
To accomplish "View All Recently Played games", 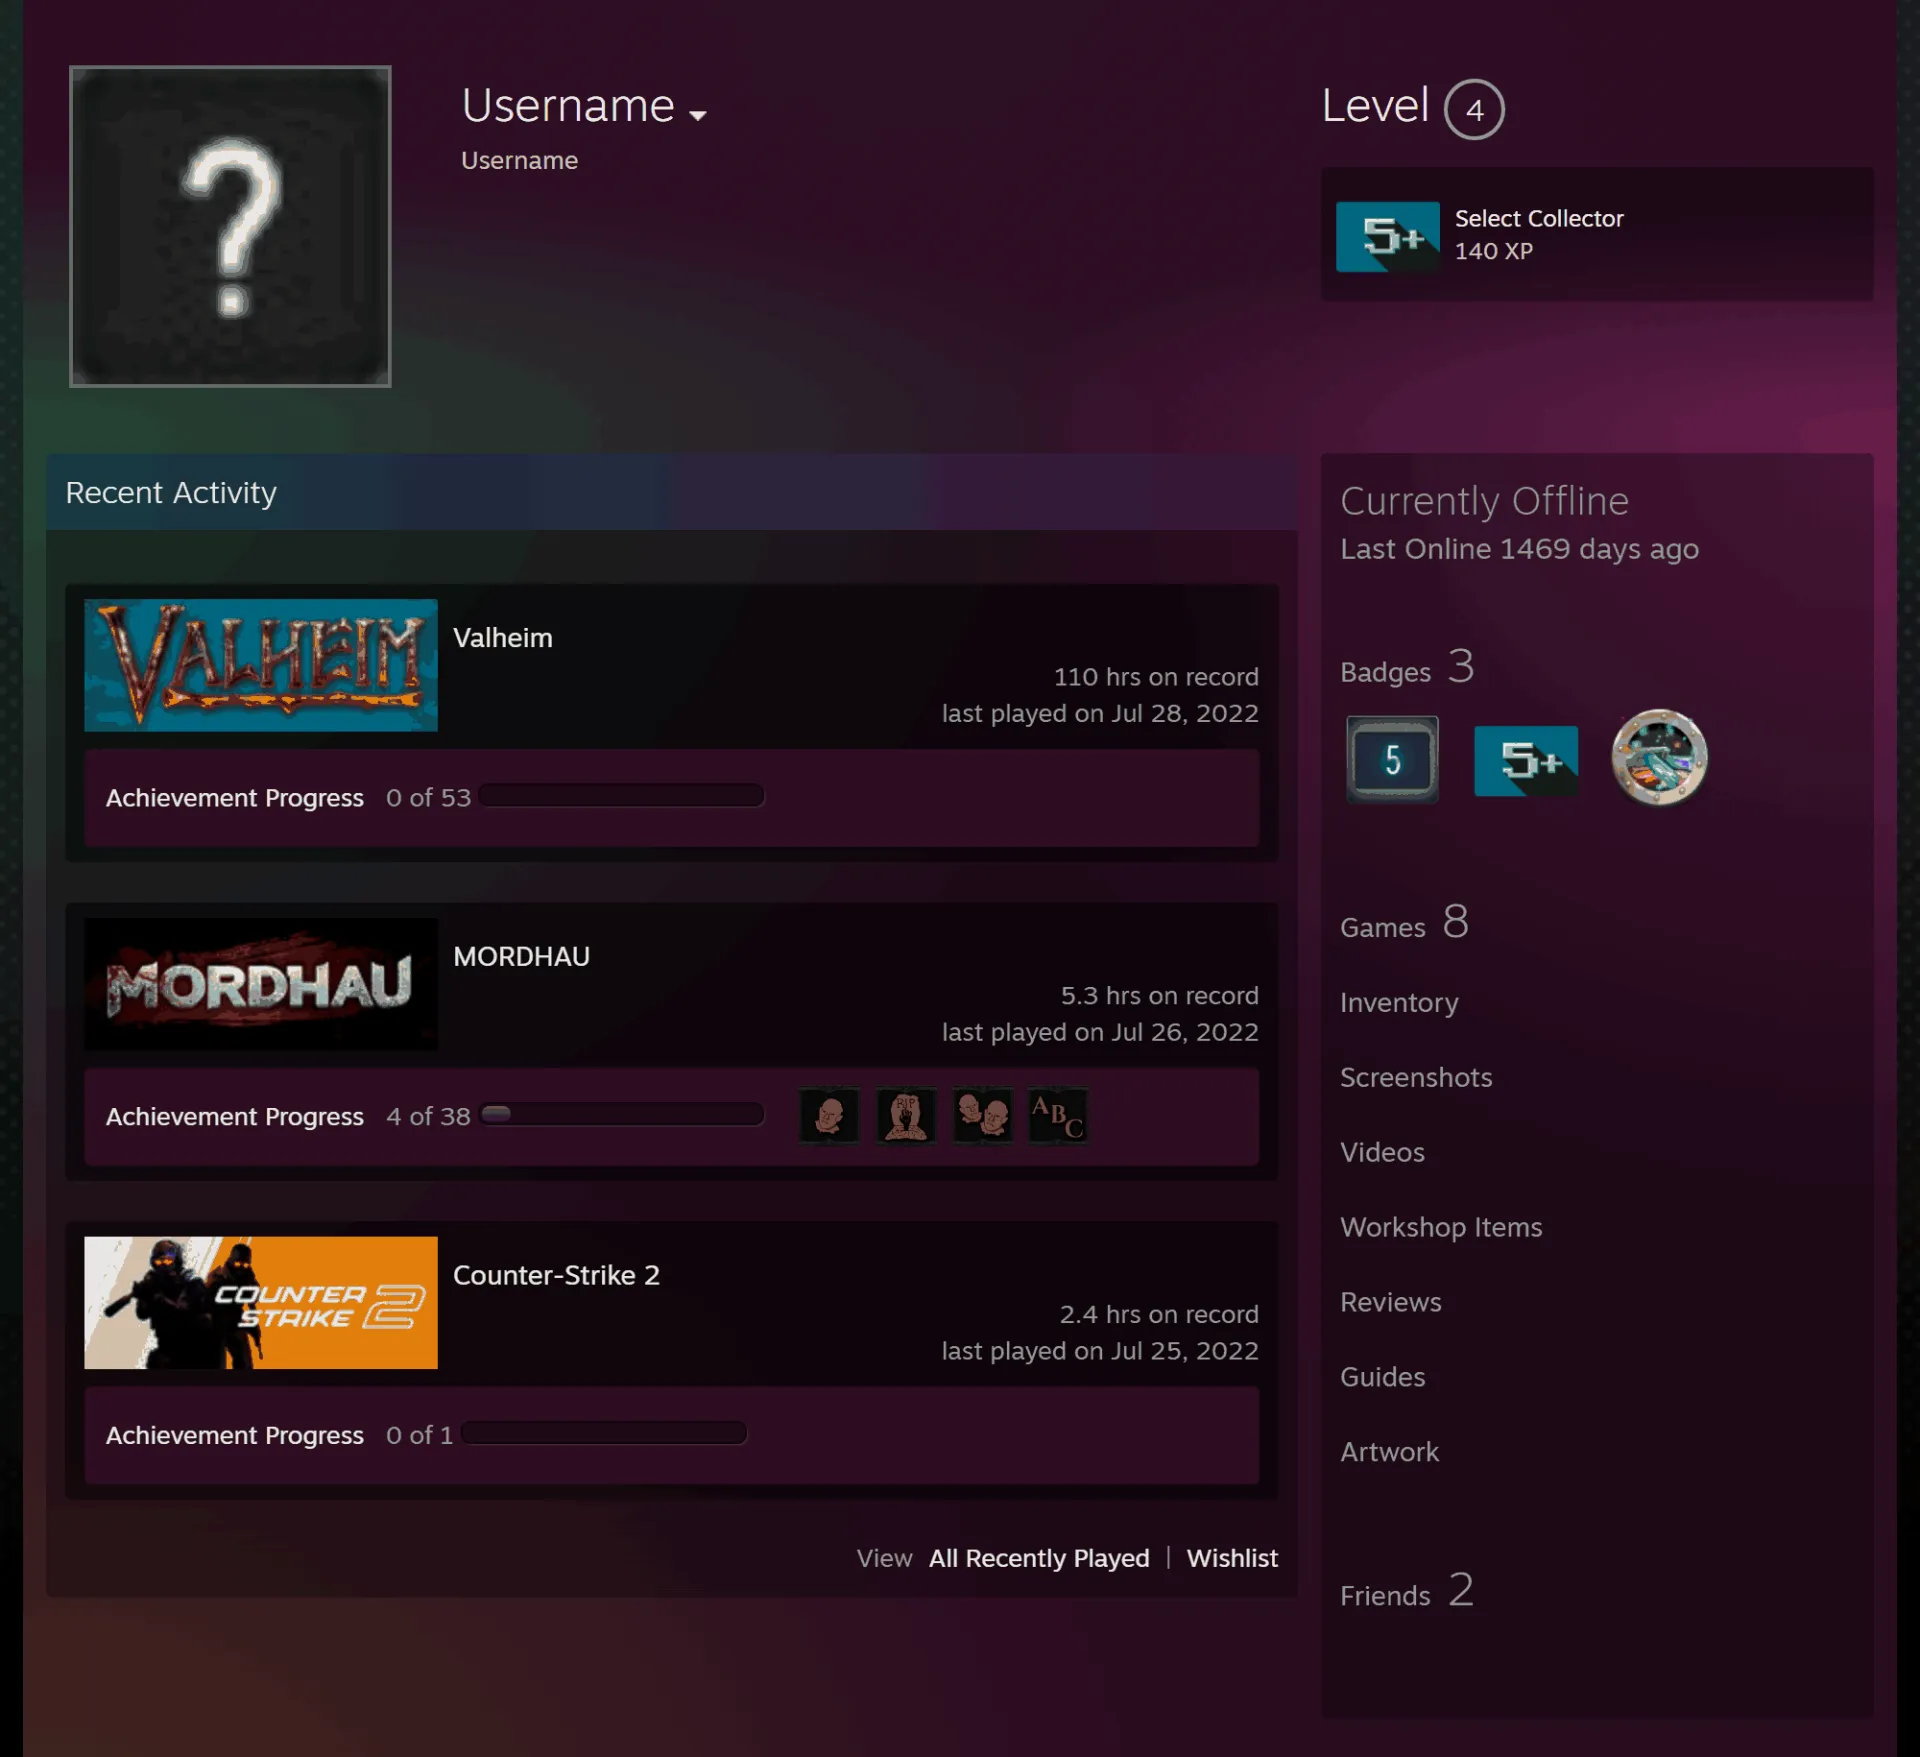I will 1039,1558.
